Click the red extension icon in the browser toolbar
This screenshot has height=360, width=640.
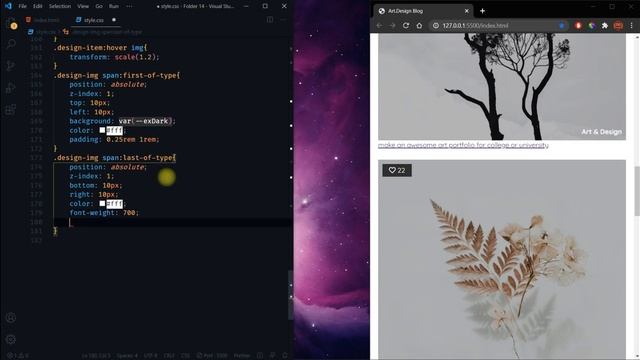(578, 25)
